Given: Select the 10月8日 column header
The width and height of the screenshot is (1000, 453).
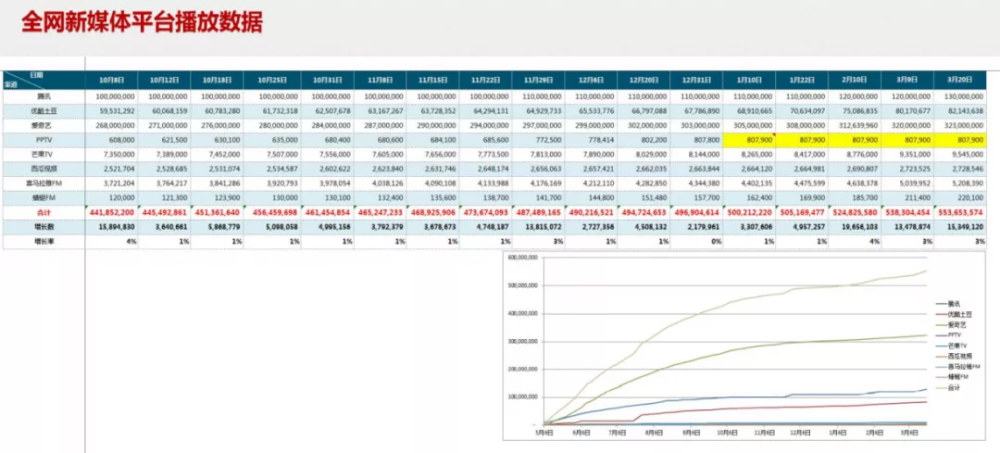Looking at the screenshot, I should point(111,80).
